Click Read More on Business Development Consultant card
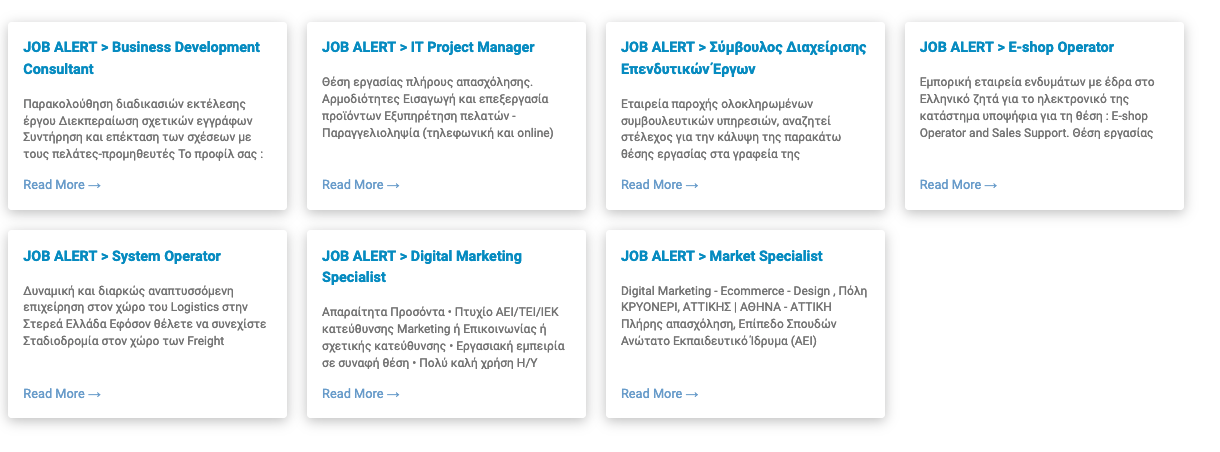Screen dimensions: 1220x452 [x=62, y=185]
